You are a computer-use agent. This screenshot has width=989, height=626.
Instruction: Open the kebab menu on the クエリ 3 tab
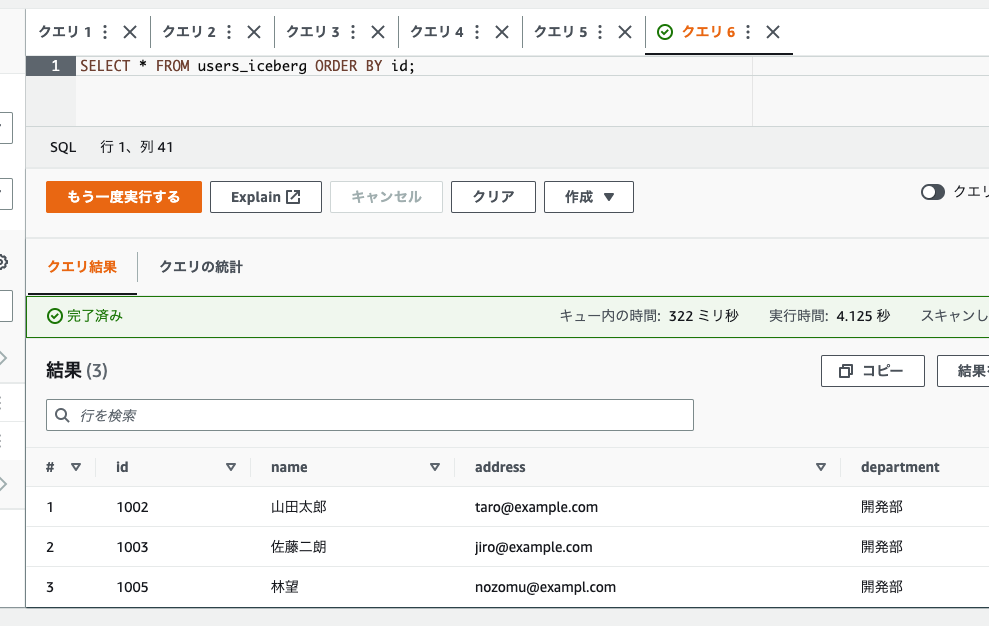point(351,31)
